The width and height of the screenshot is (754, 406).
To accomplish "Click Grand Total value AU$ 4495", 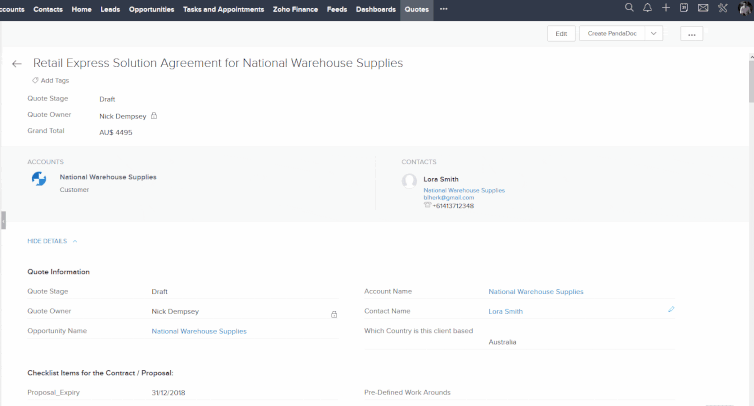I will (x=116, y=132).
